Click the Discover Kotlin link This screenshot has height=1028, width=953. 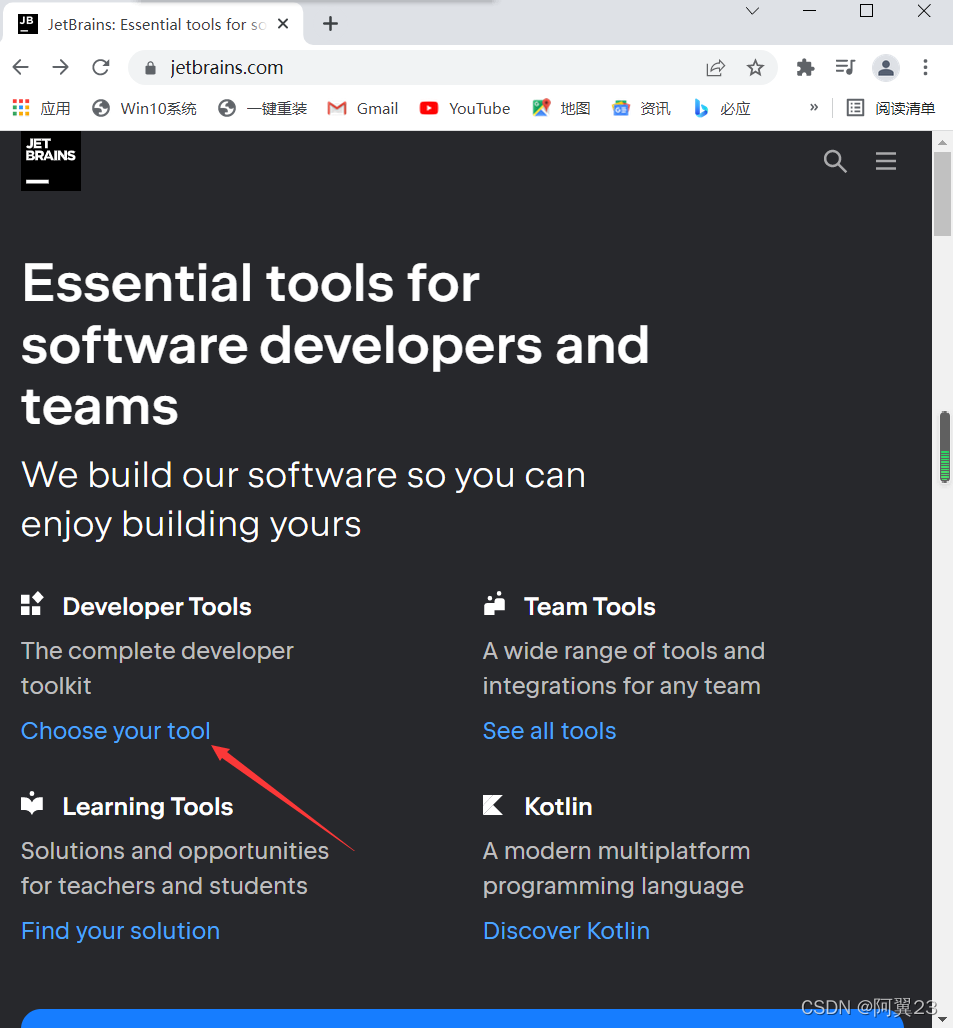click(566, 930)
